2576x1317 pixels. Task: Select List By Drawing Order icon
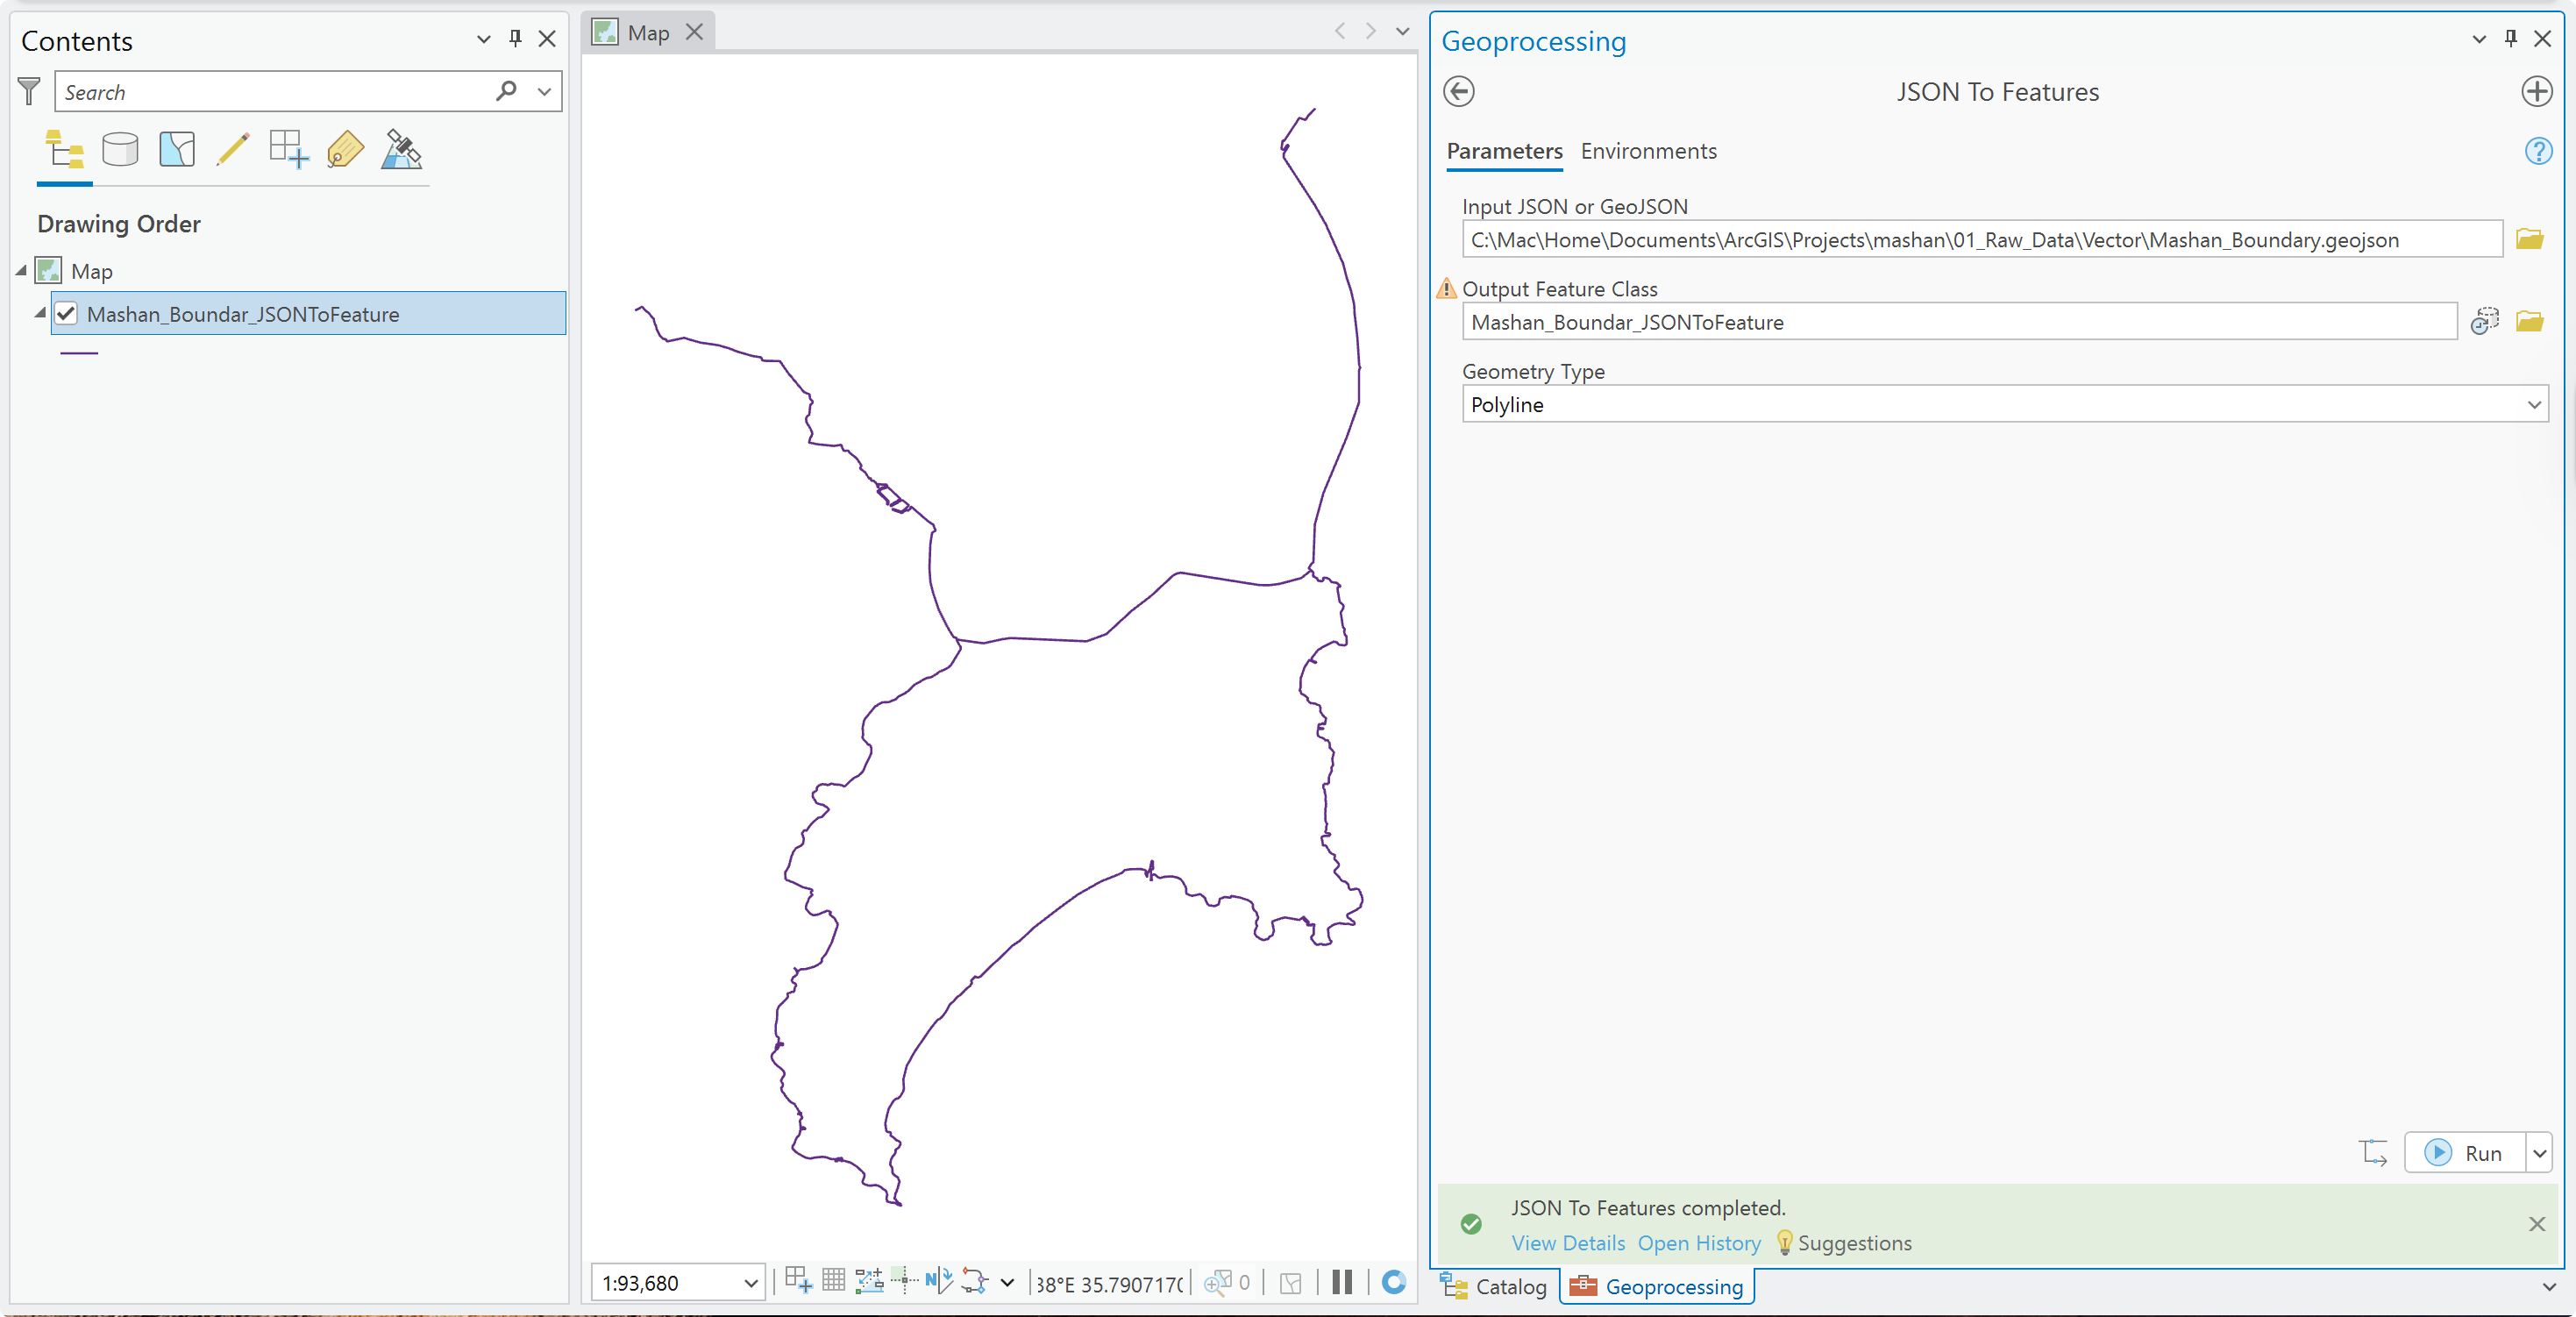click(64, 150)
